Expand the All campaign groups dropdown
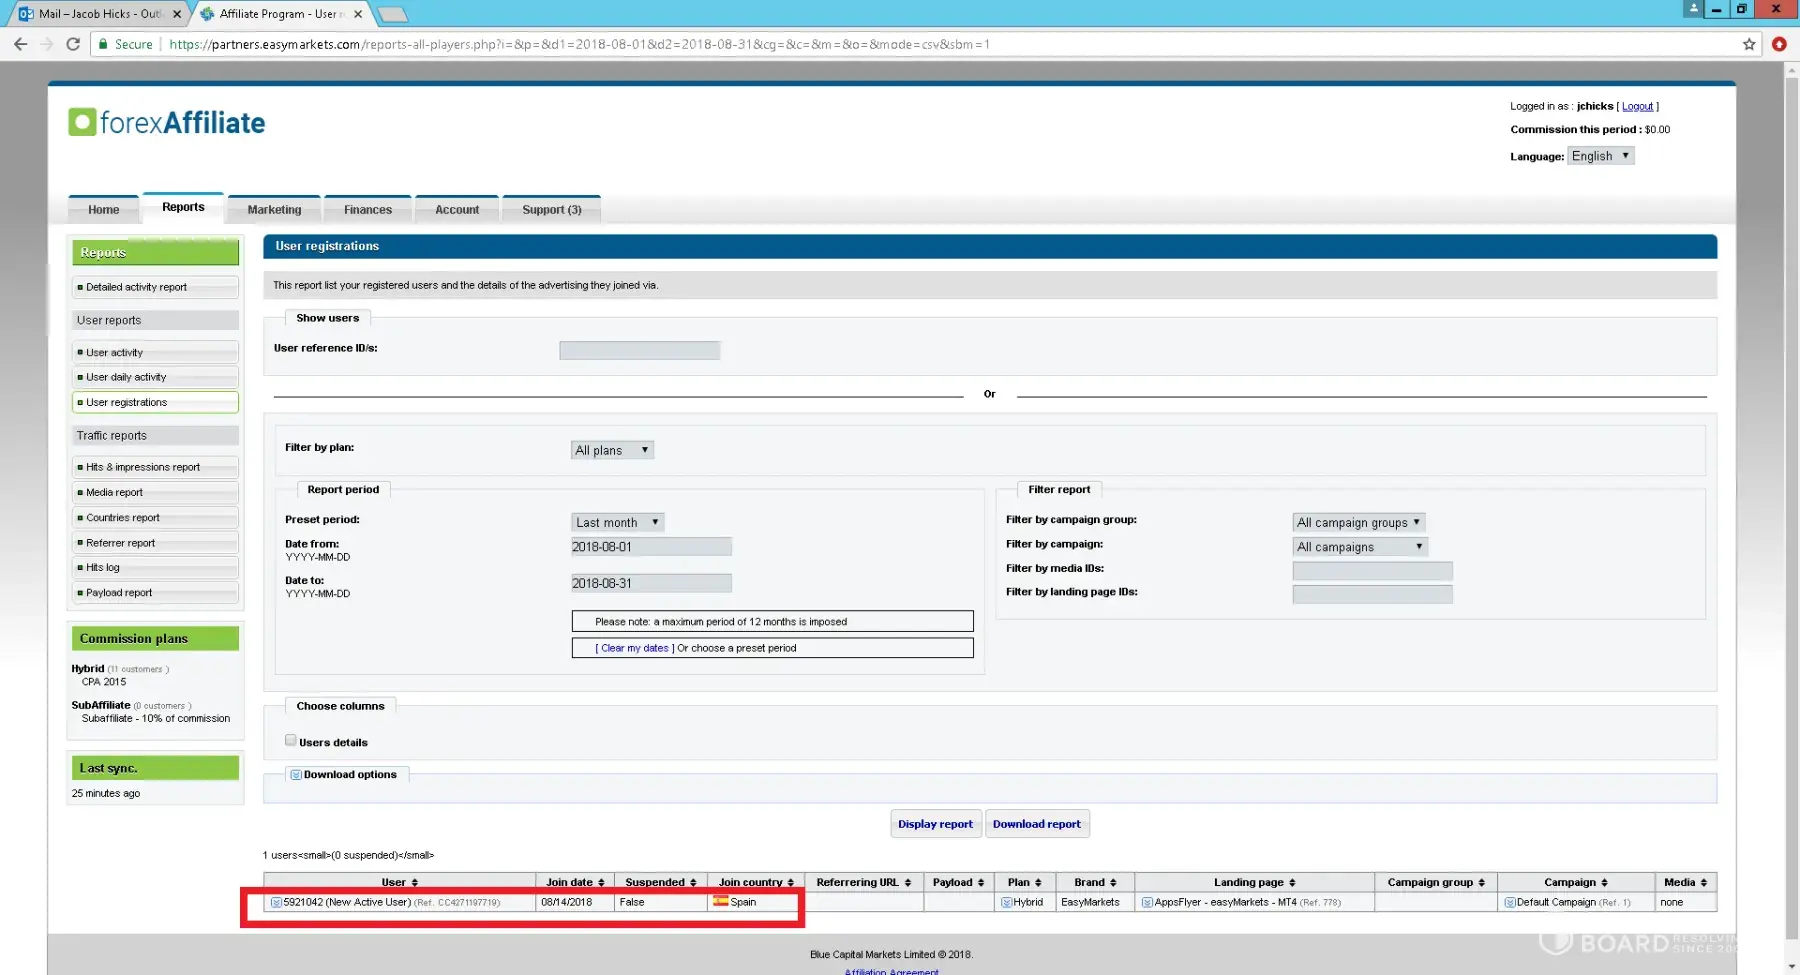1800x975 pixels. [x=1358, y=522]
